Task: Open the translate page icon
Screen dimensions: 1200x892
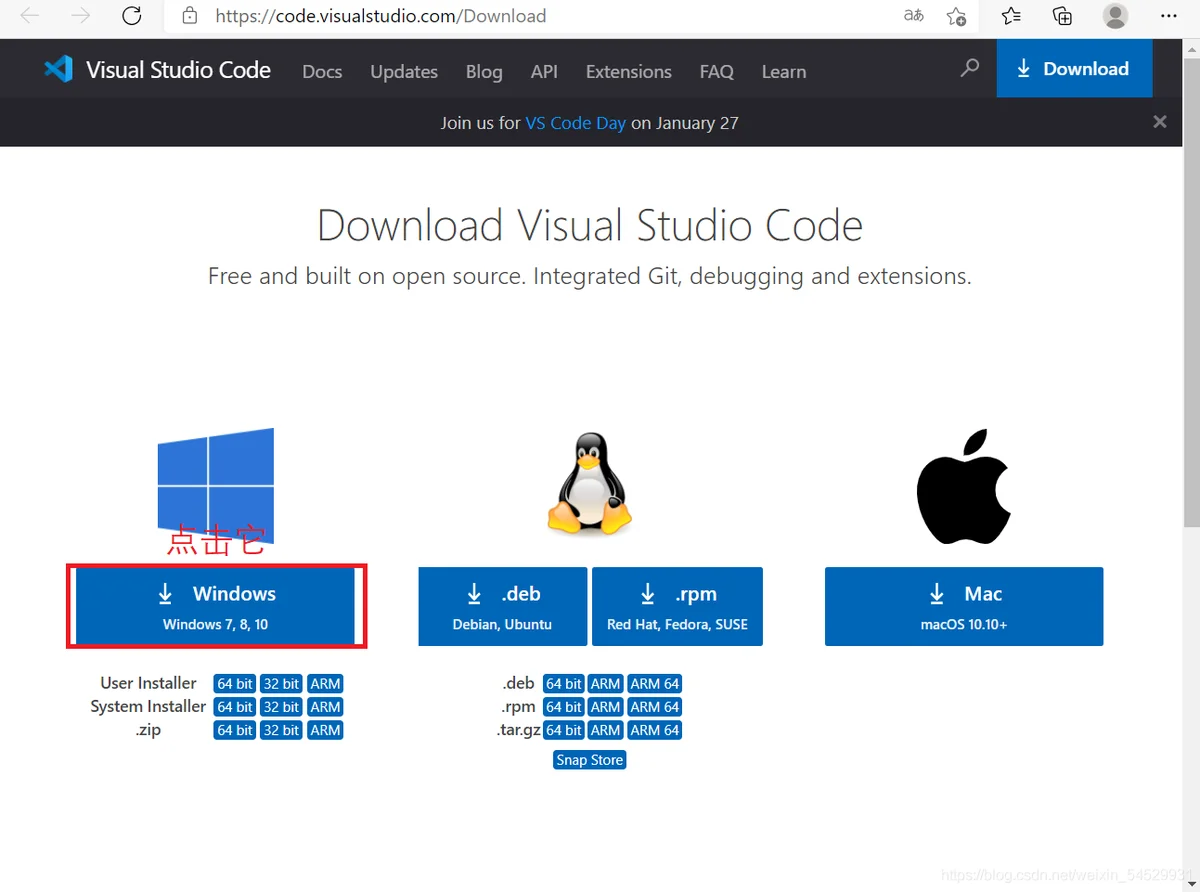Action: click(913, 15)
